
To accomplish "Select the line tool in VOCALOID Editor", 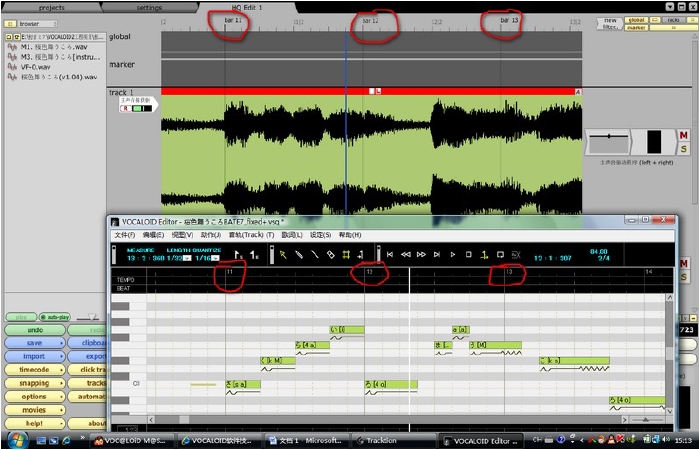I will pos(315,255).
